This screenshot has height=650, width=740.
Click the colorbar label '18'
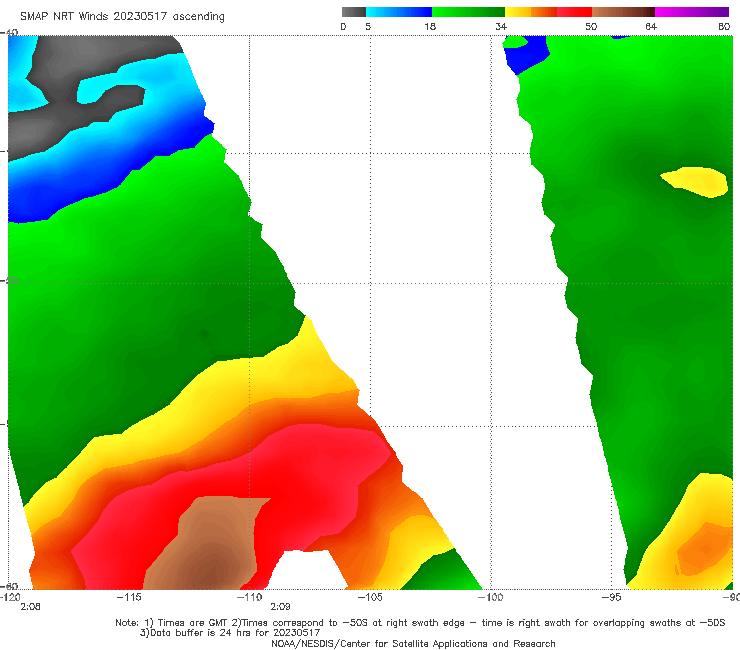[430, 27]
